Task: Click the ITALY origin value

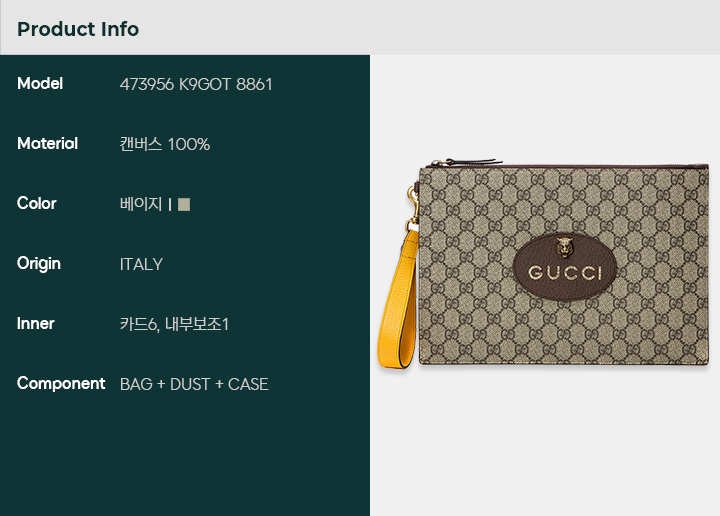Action: point(141,264)
